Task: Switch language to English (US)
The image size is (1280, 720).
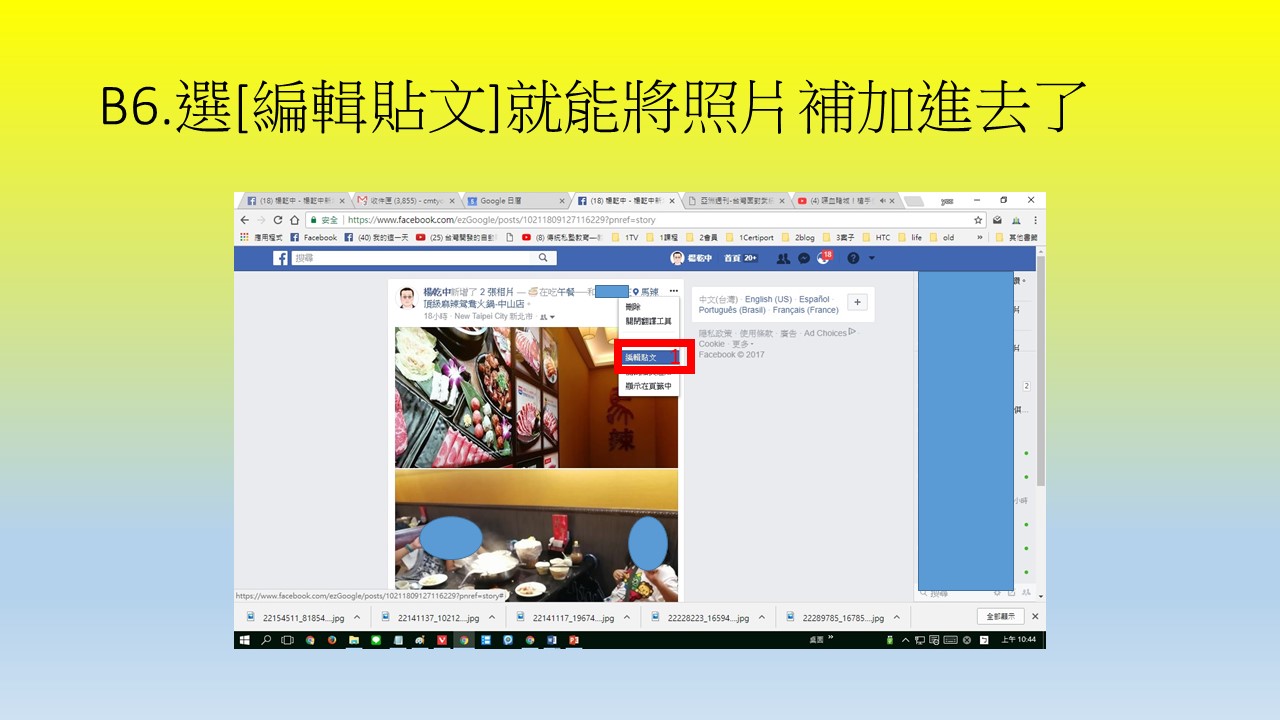Action: coord(768,299)
